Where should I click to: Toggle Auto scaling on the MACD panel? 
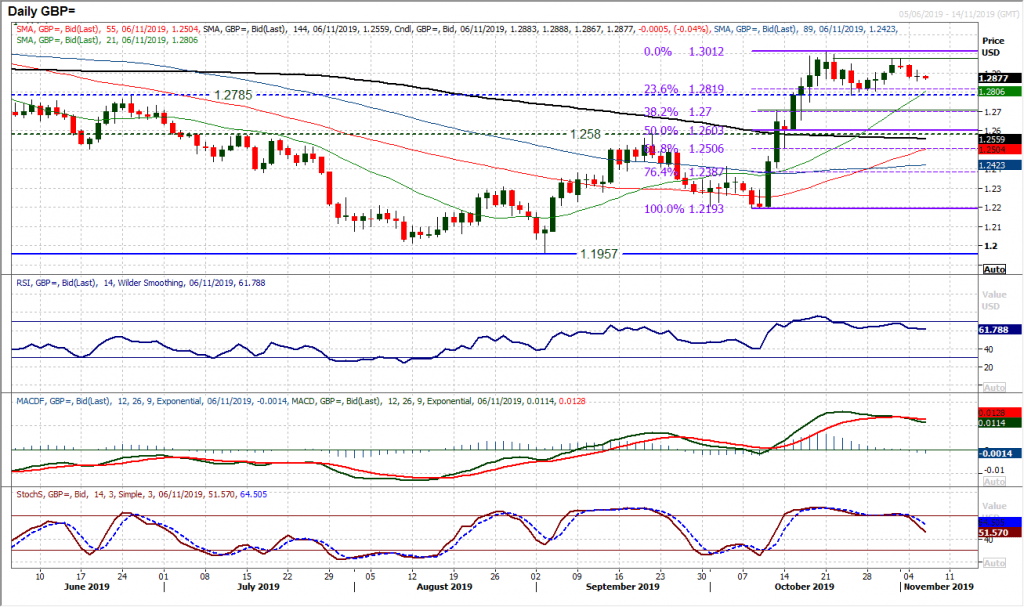pyautogui.click(x=994, y=481)
